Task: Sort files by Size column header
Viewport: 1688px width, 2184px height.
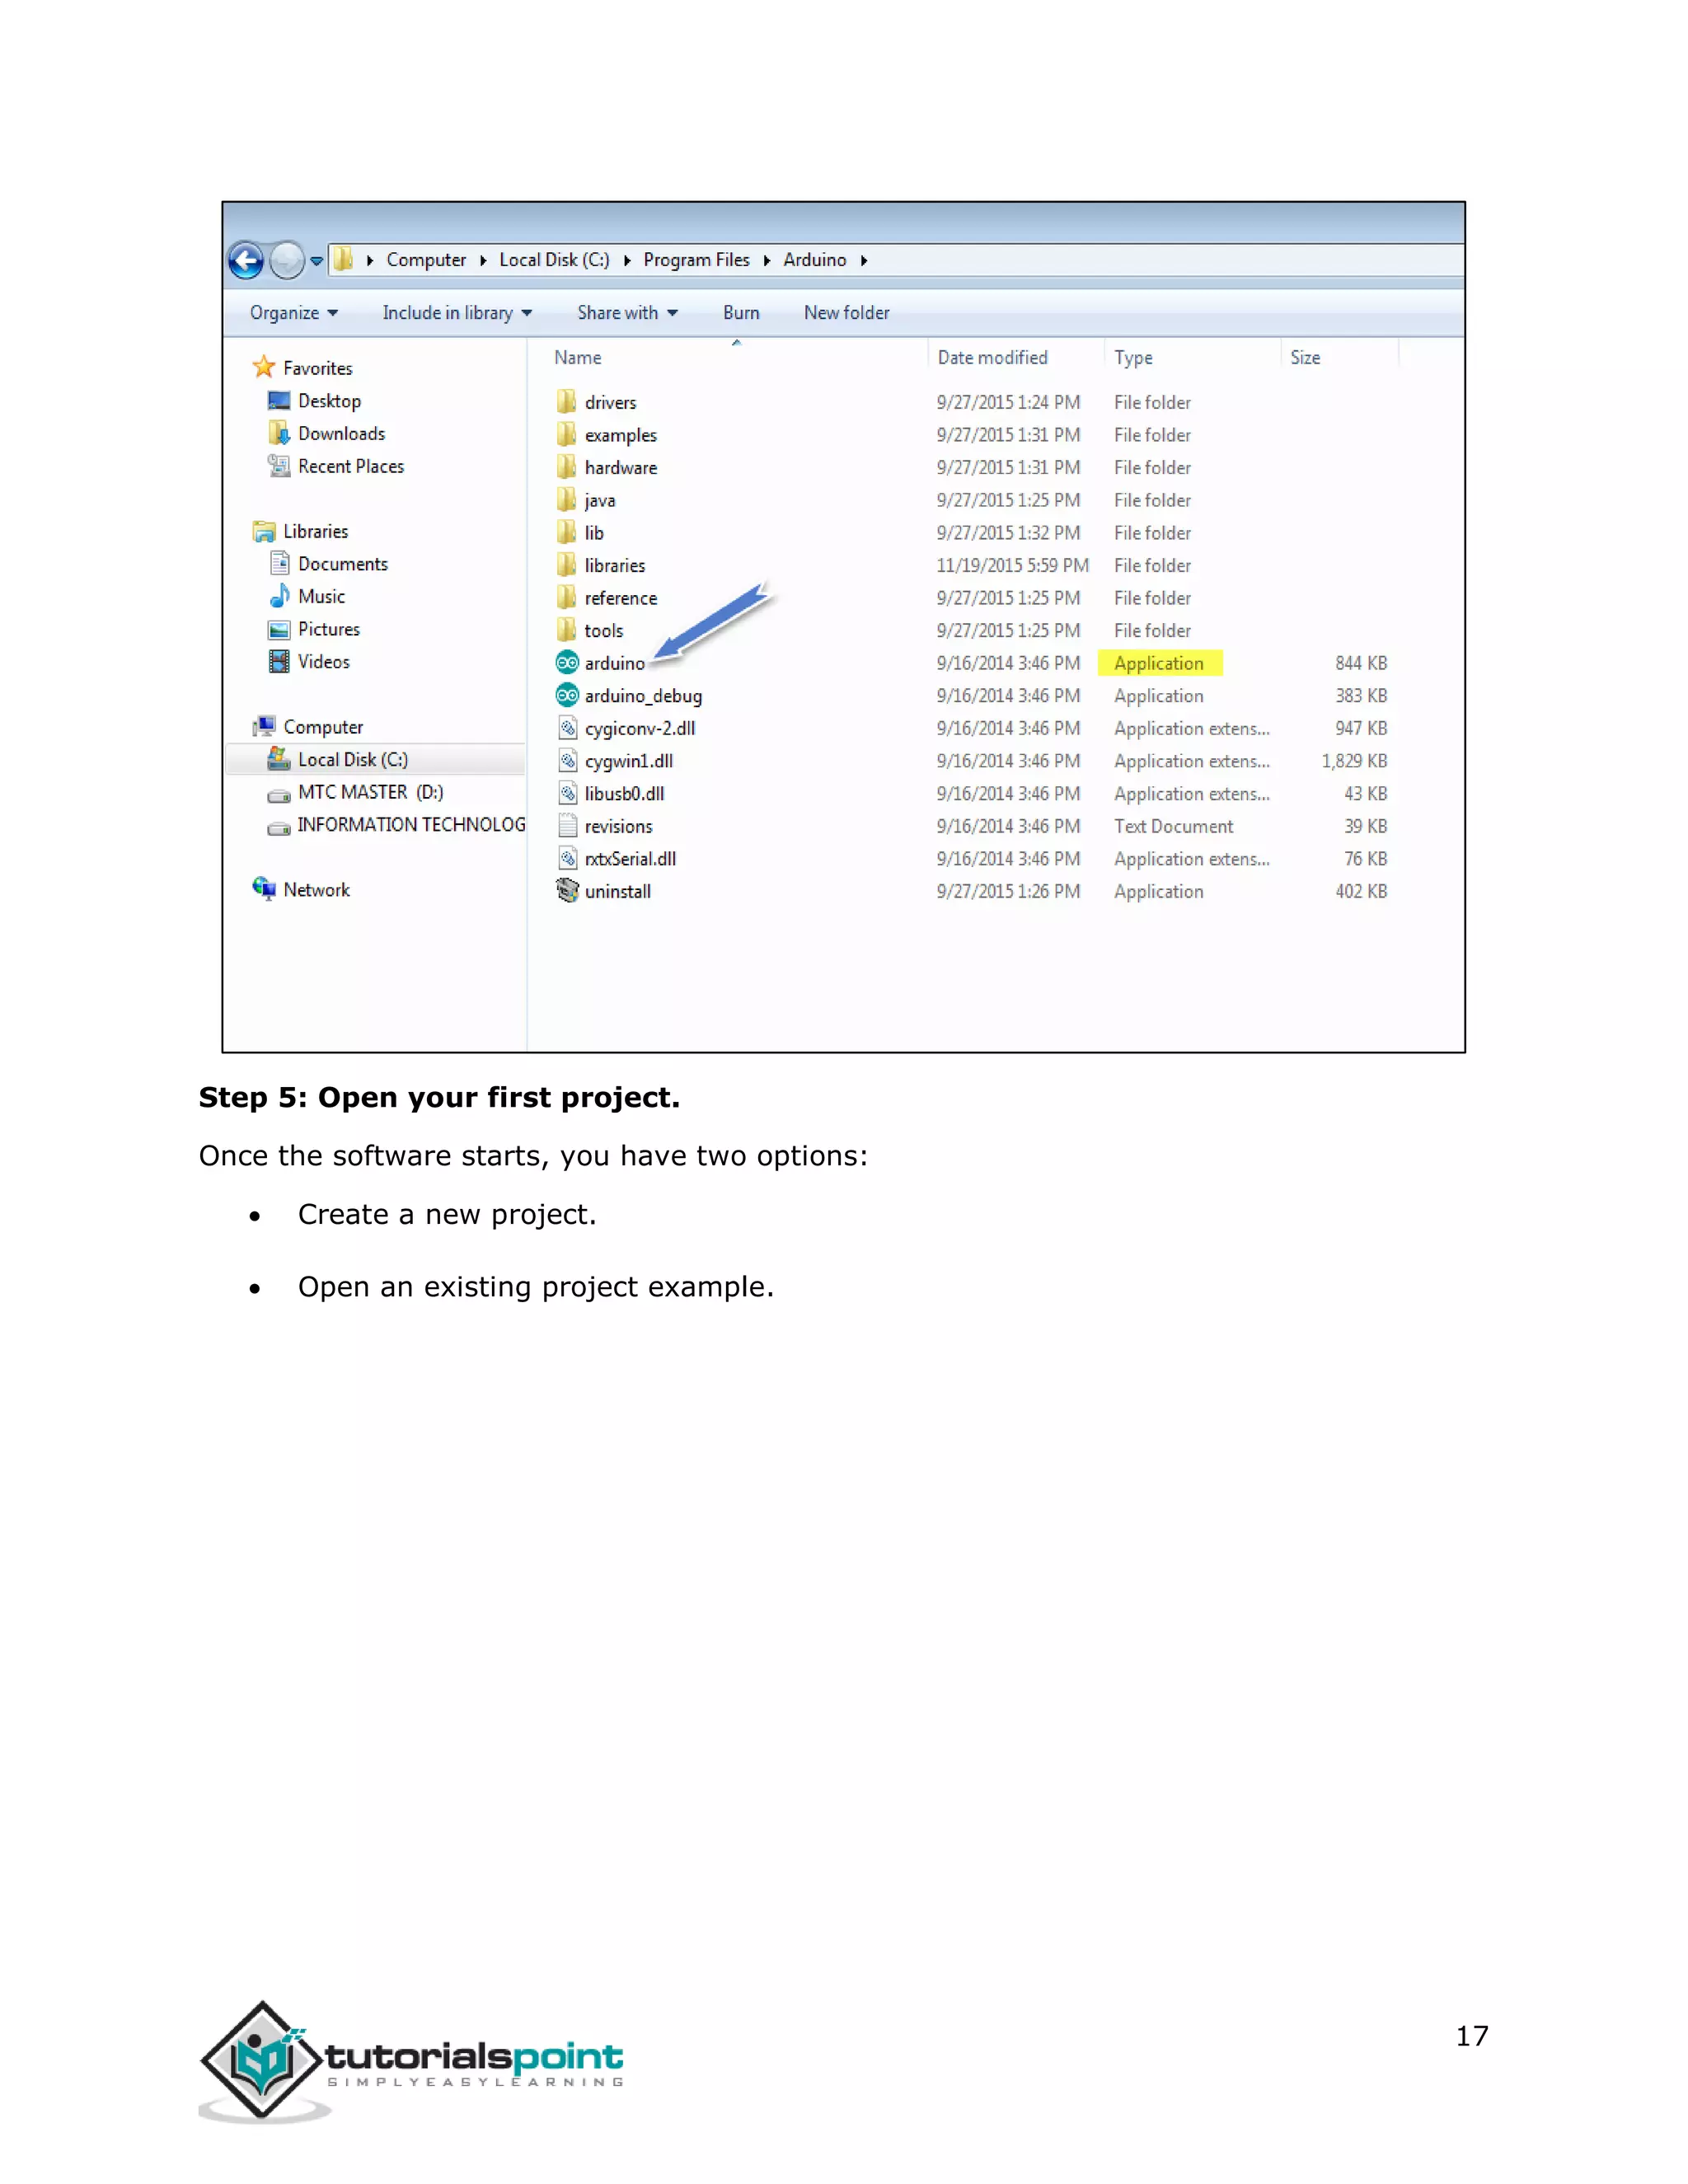Action: 1305,358
